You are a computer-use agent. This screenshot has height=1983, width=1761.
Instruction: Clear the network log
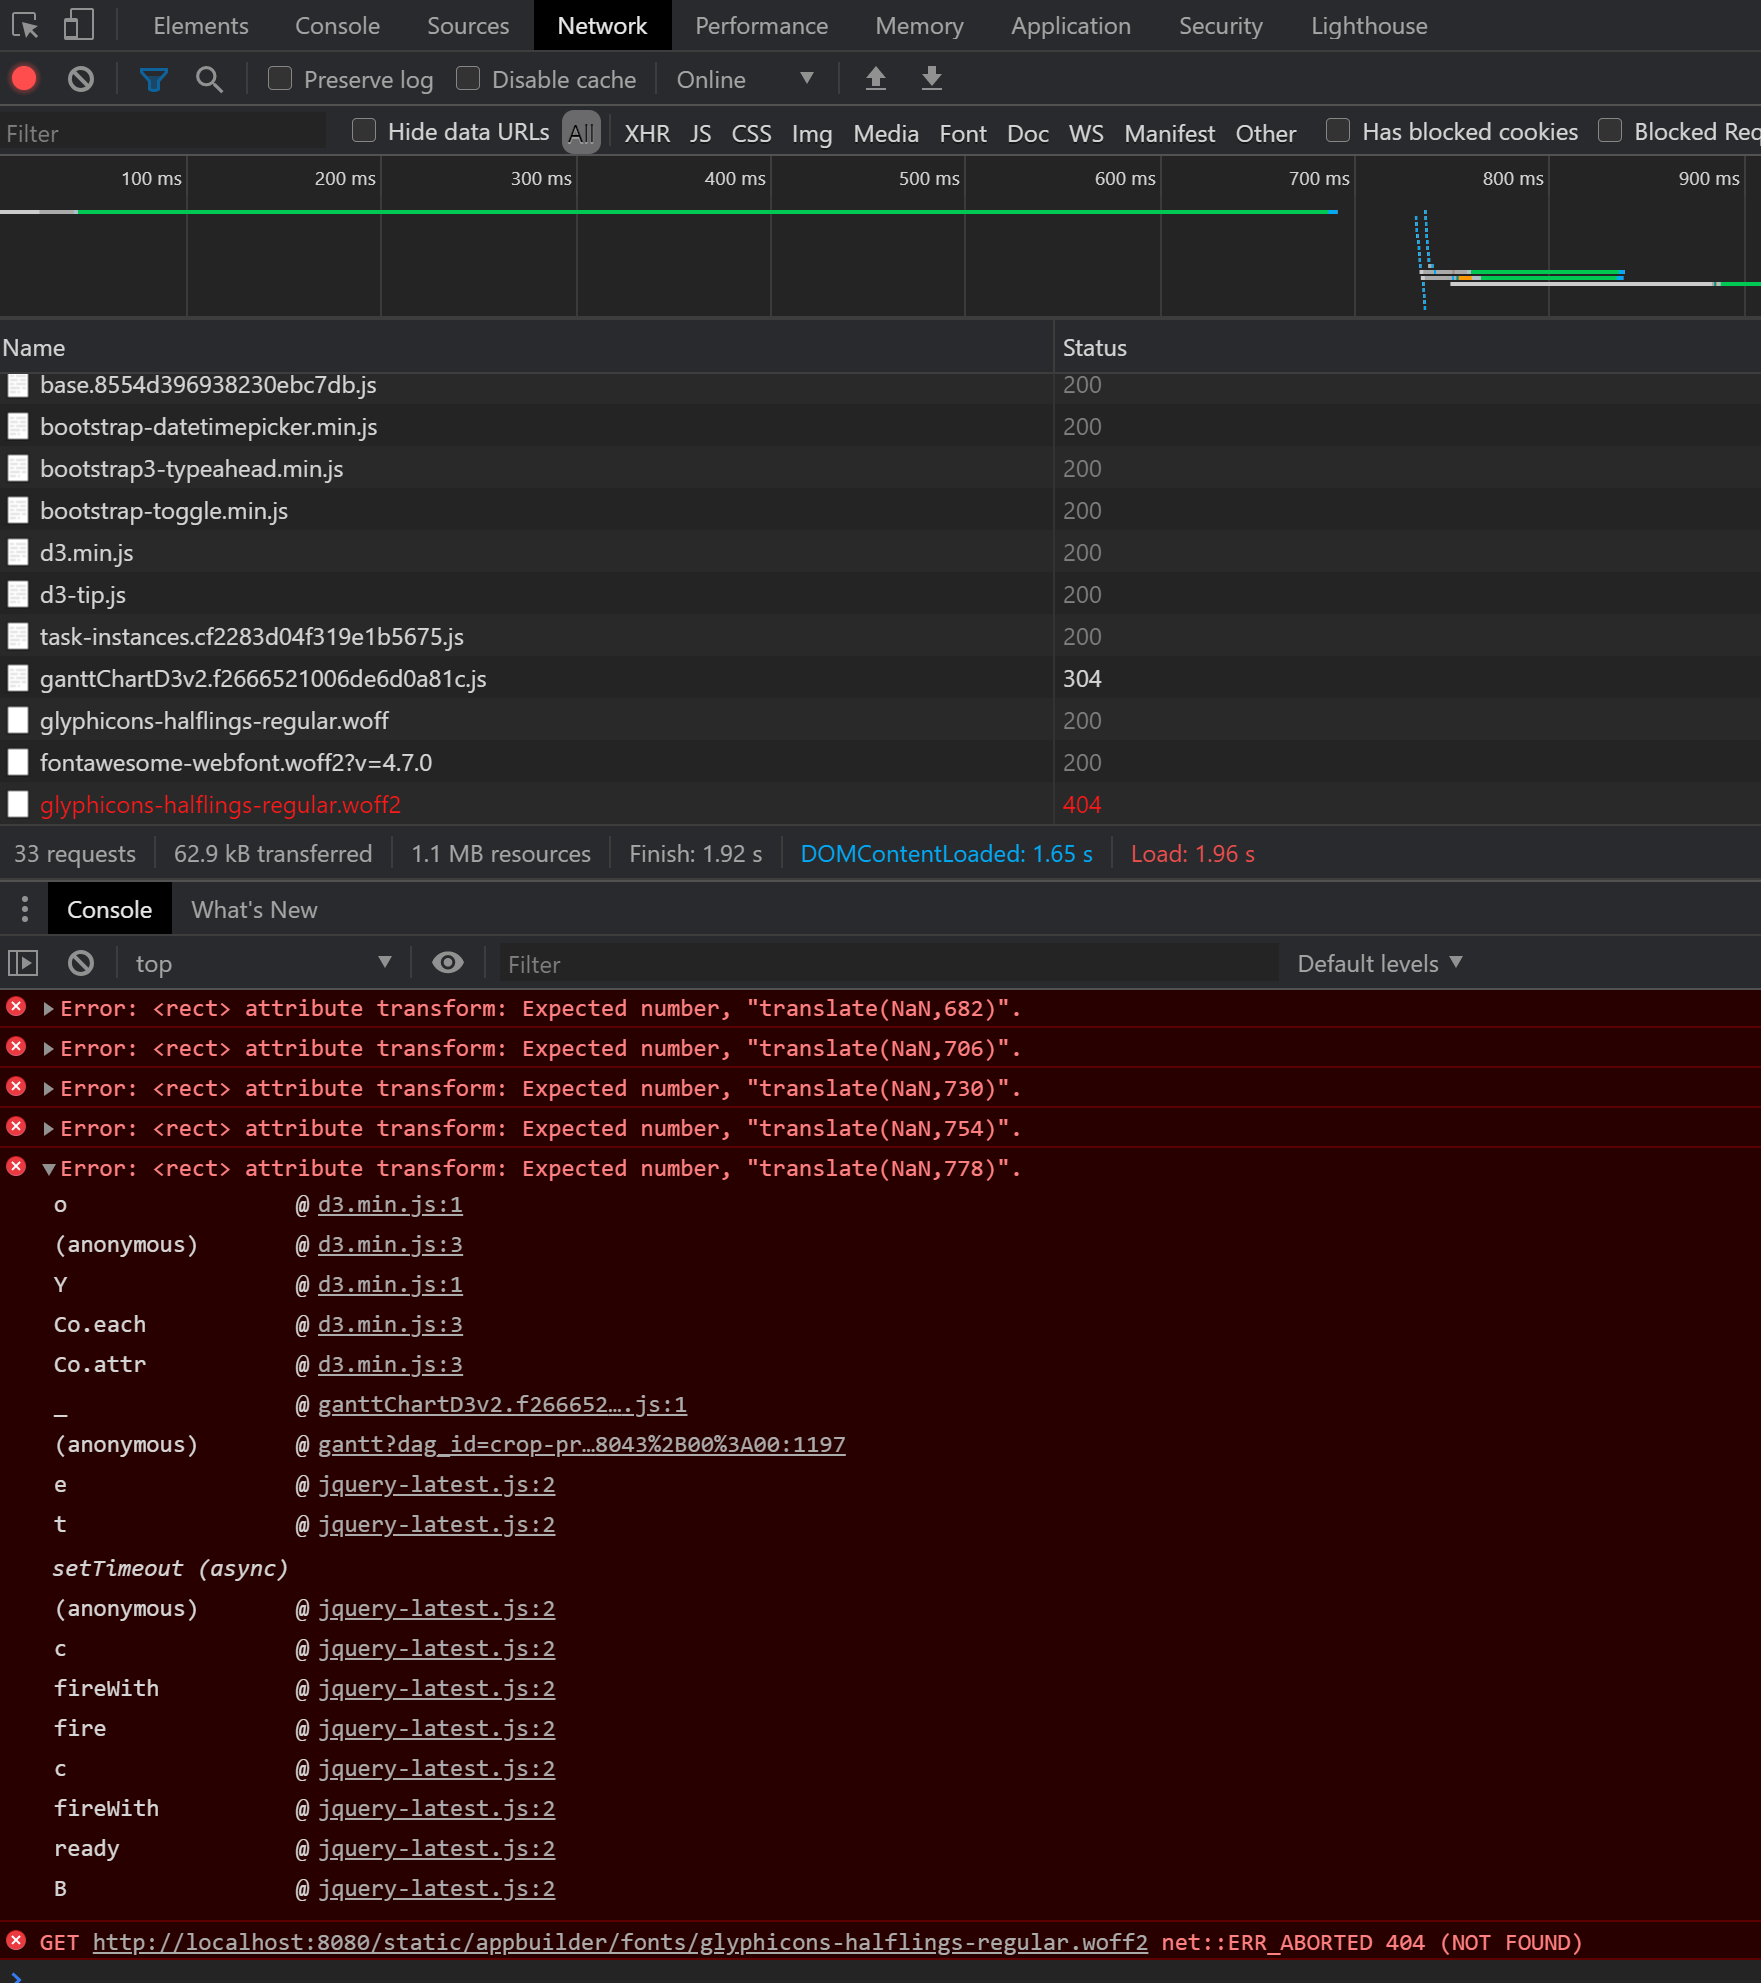(x=80, y=78)
